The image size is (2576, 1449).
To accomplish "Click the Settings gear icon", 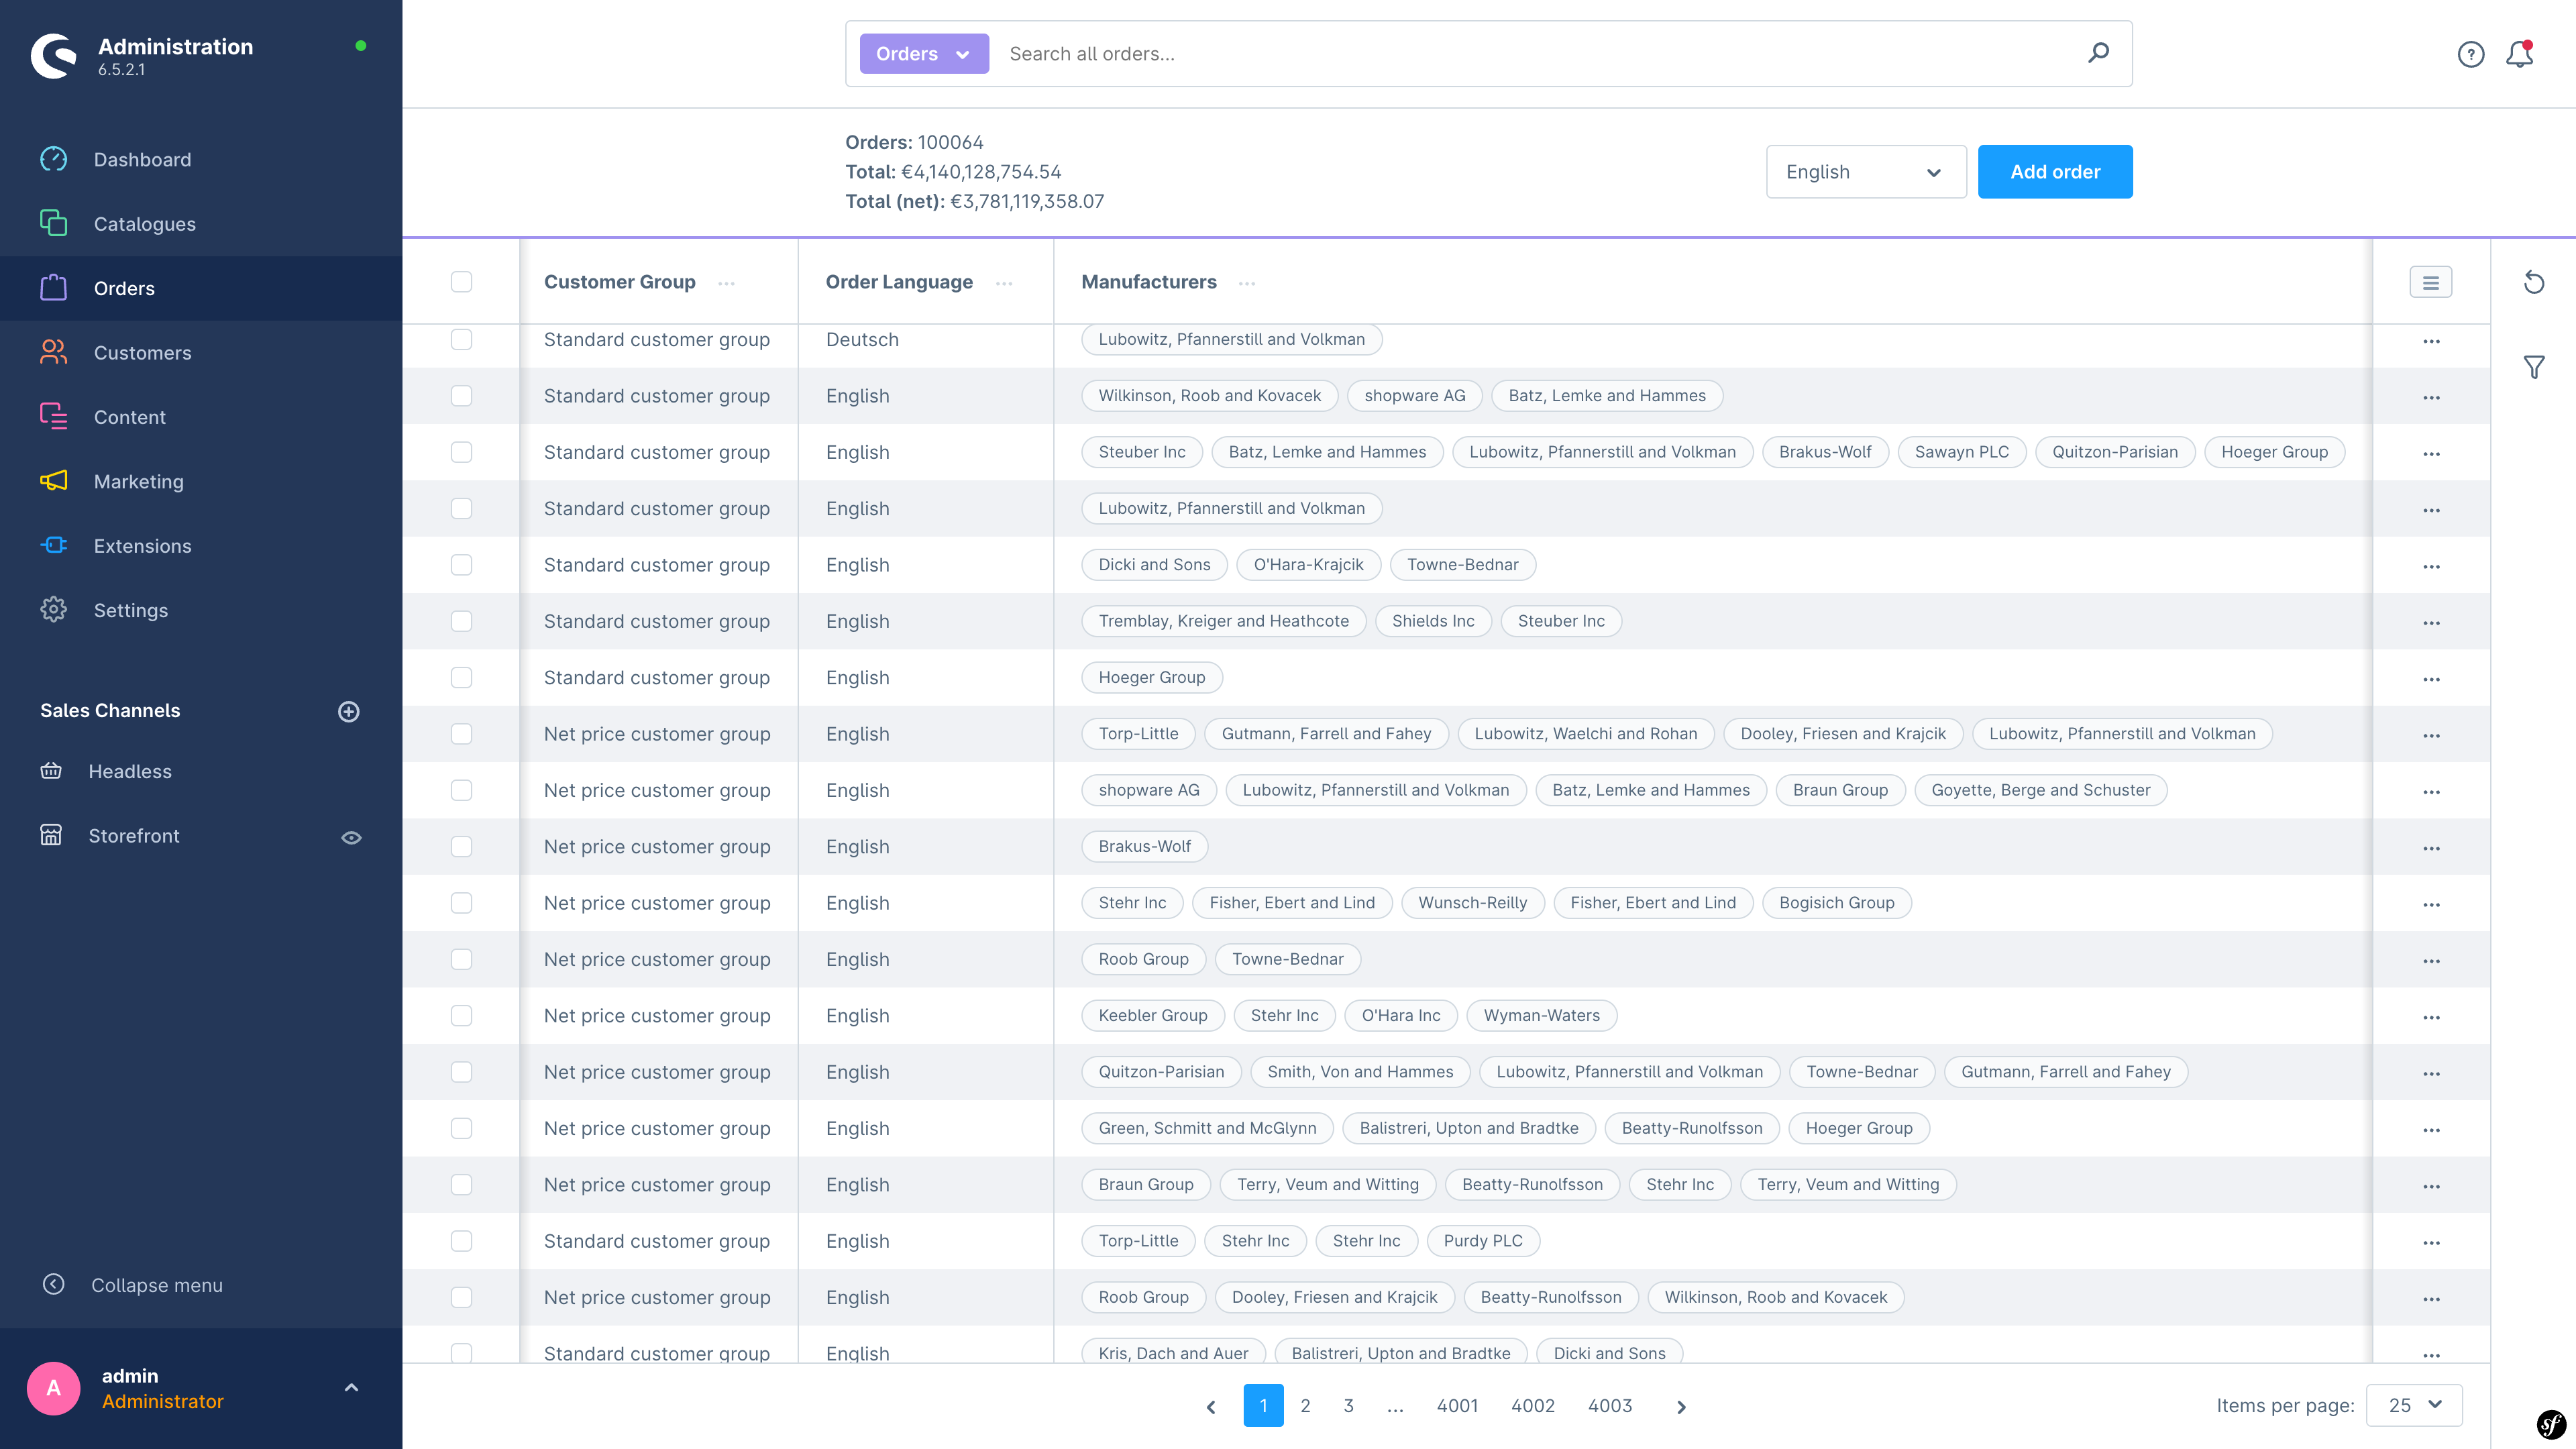I will pyautogui.click(x=53, y=609).
